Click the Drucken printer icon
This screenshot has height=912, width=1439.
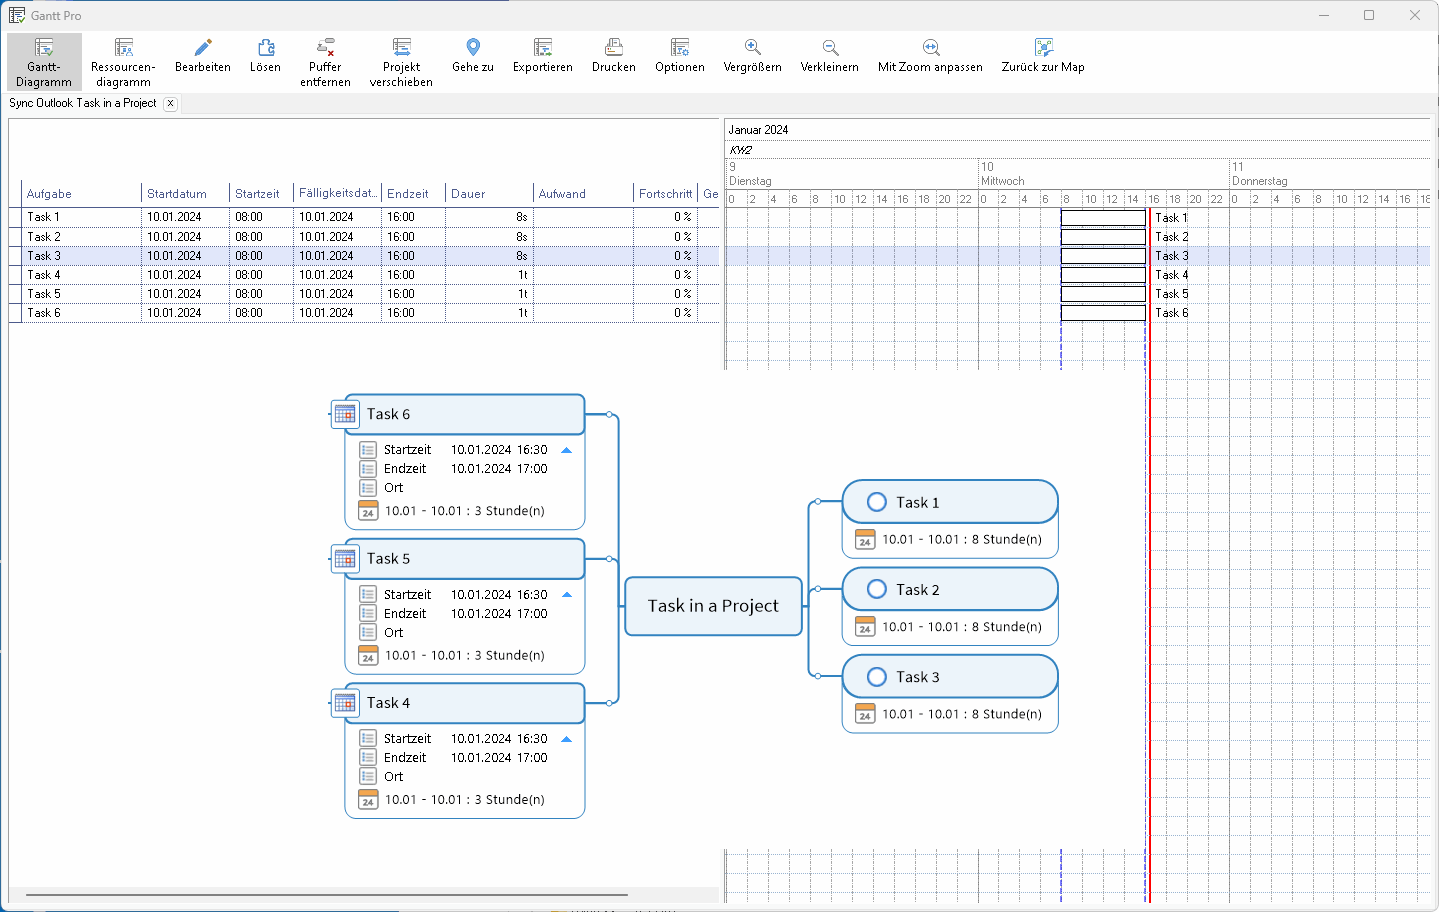click(x=614, y=48)
